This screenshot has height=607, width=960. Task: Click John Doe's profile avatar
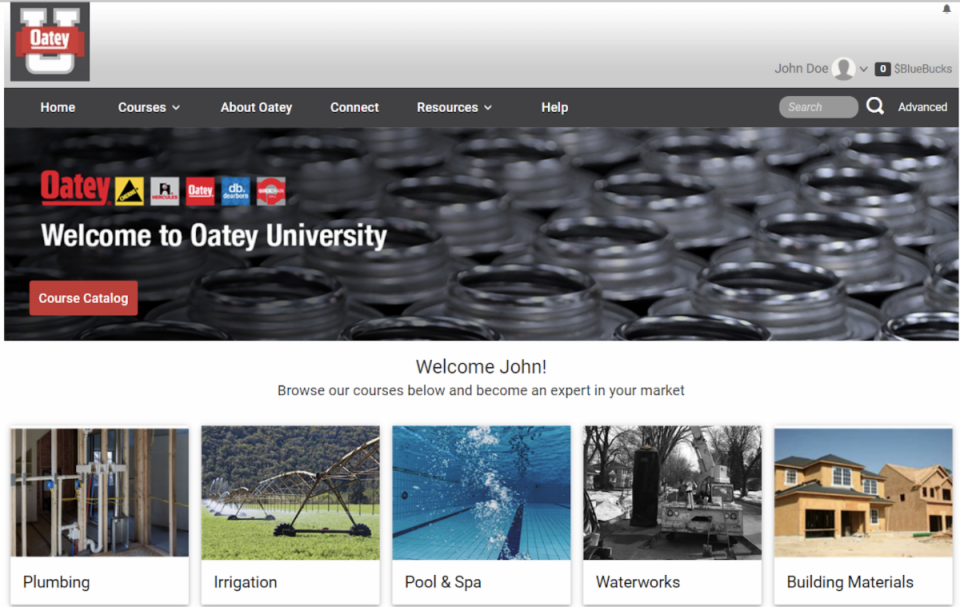pyautogui.click(x=844, y=69)
